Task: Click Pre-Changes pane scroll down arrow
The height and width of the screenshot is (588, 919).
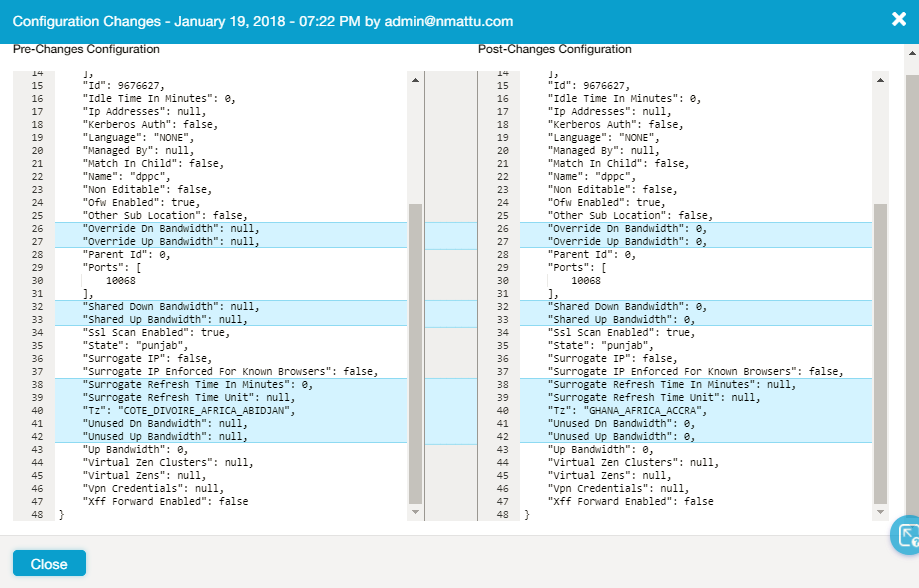Action: (x=415, y=513)
